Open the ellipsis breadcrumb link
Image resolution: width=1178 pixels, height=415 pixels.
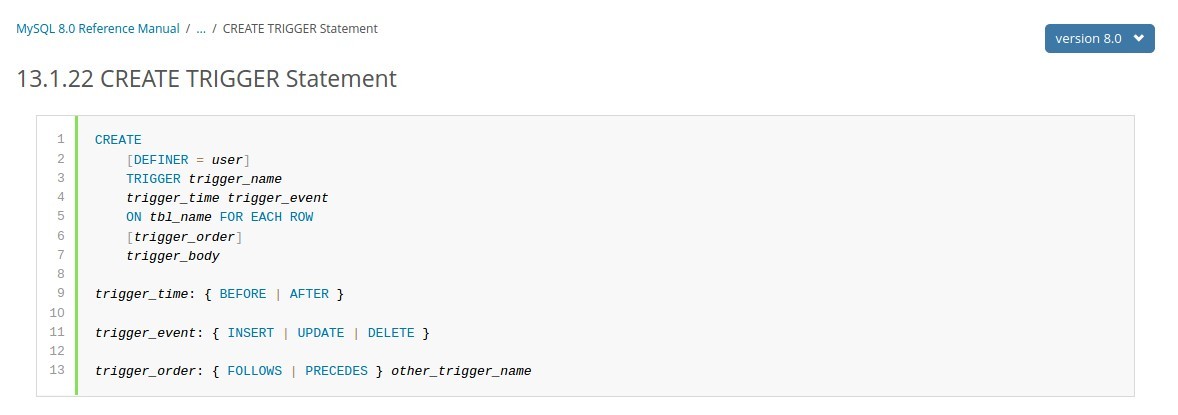click(x=201, y=29)
